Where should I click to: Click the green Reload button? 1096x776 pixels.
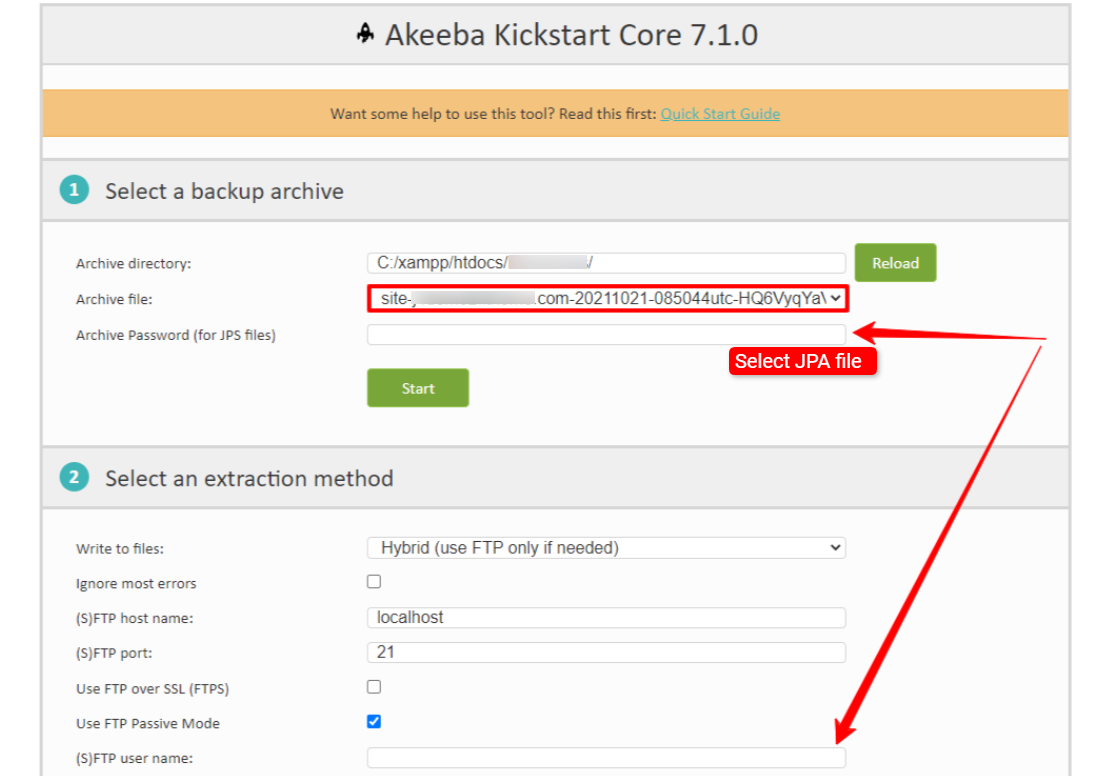[x=895, y=263]
